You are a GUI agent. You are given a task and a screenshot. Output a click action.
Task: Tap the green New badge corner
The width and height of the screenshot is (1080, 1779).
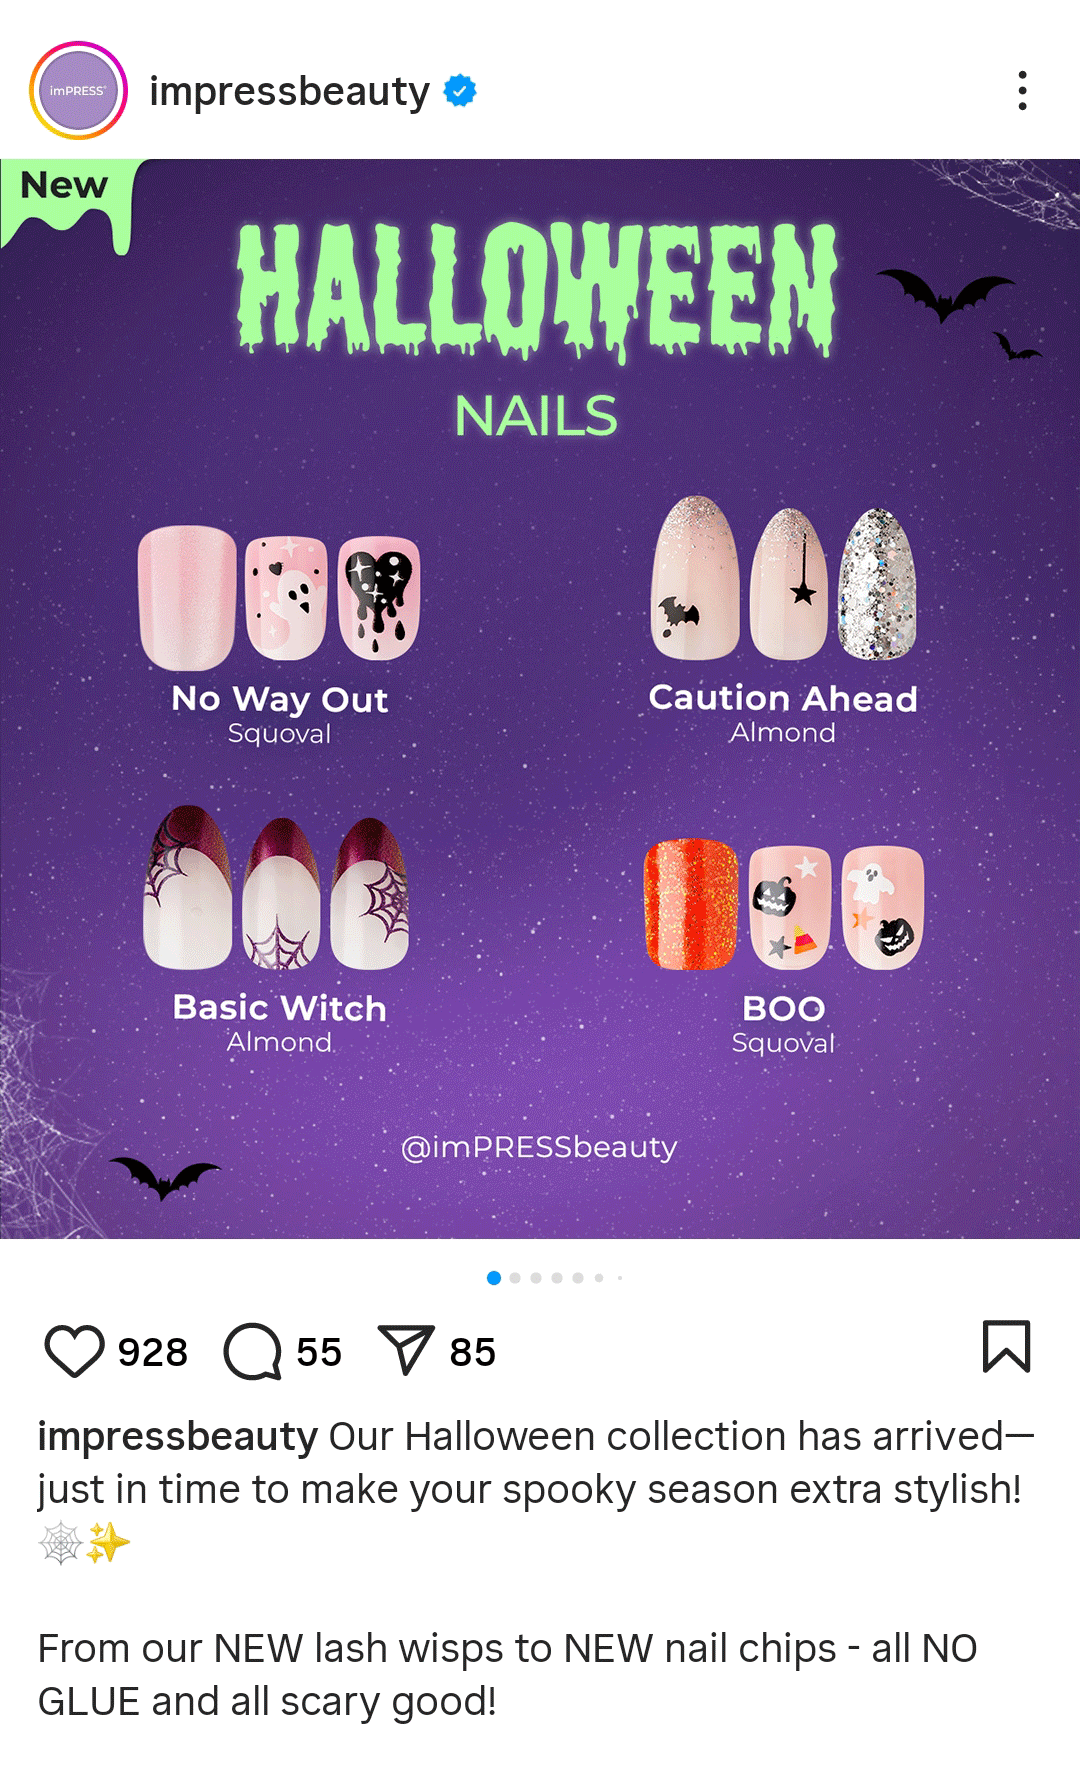click(x=66, y=198)
